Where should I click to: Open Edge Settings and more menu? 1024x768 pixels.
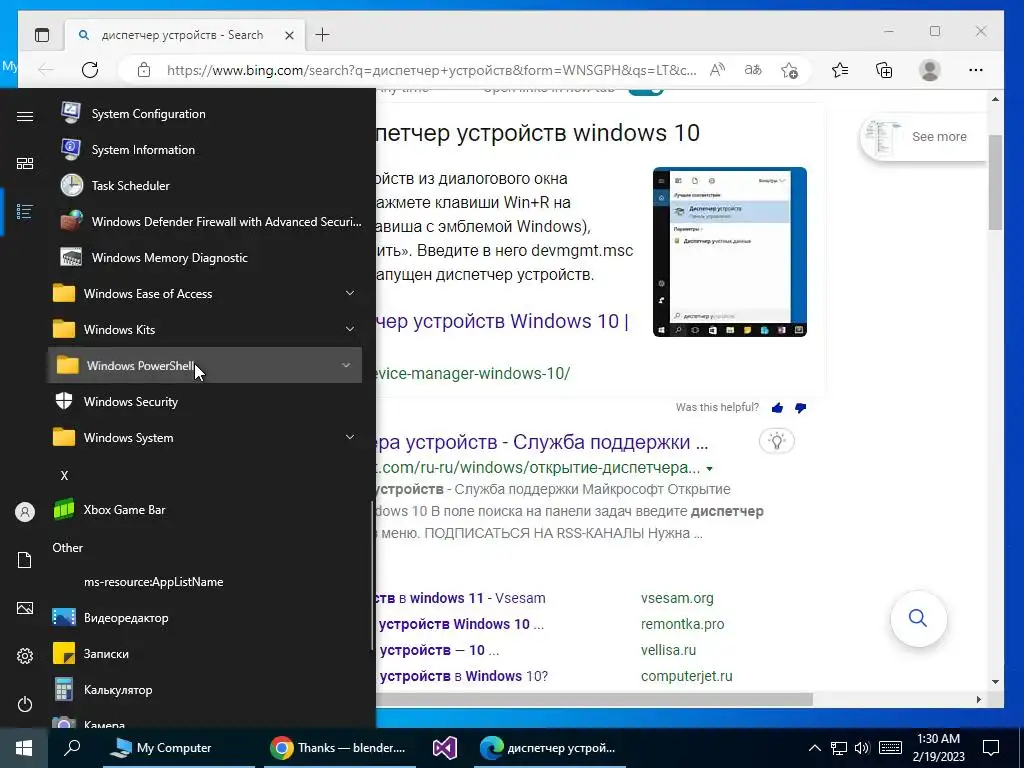click(976, 70)
